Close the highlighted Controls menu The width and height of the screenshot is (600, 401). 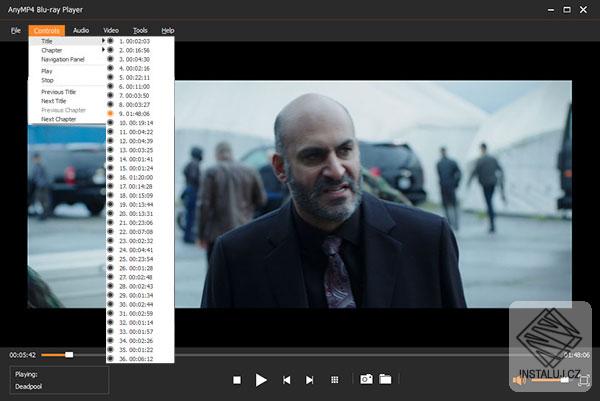(47, 31)
